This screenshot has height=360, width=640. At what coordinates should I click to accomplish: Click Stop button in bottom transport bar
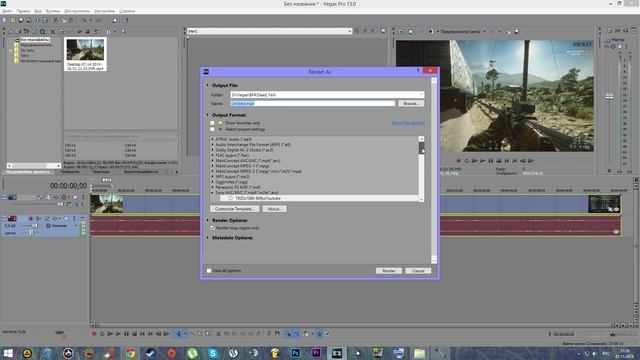134,334
